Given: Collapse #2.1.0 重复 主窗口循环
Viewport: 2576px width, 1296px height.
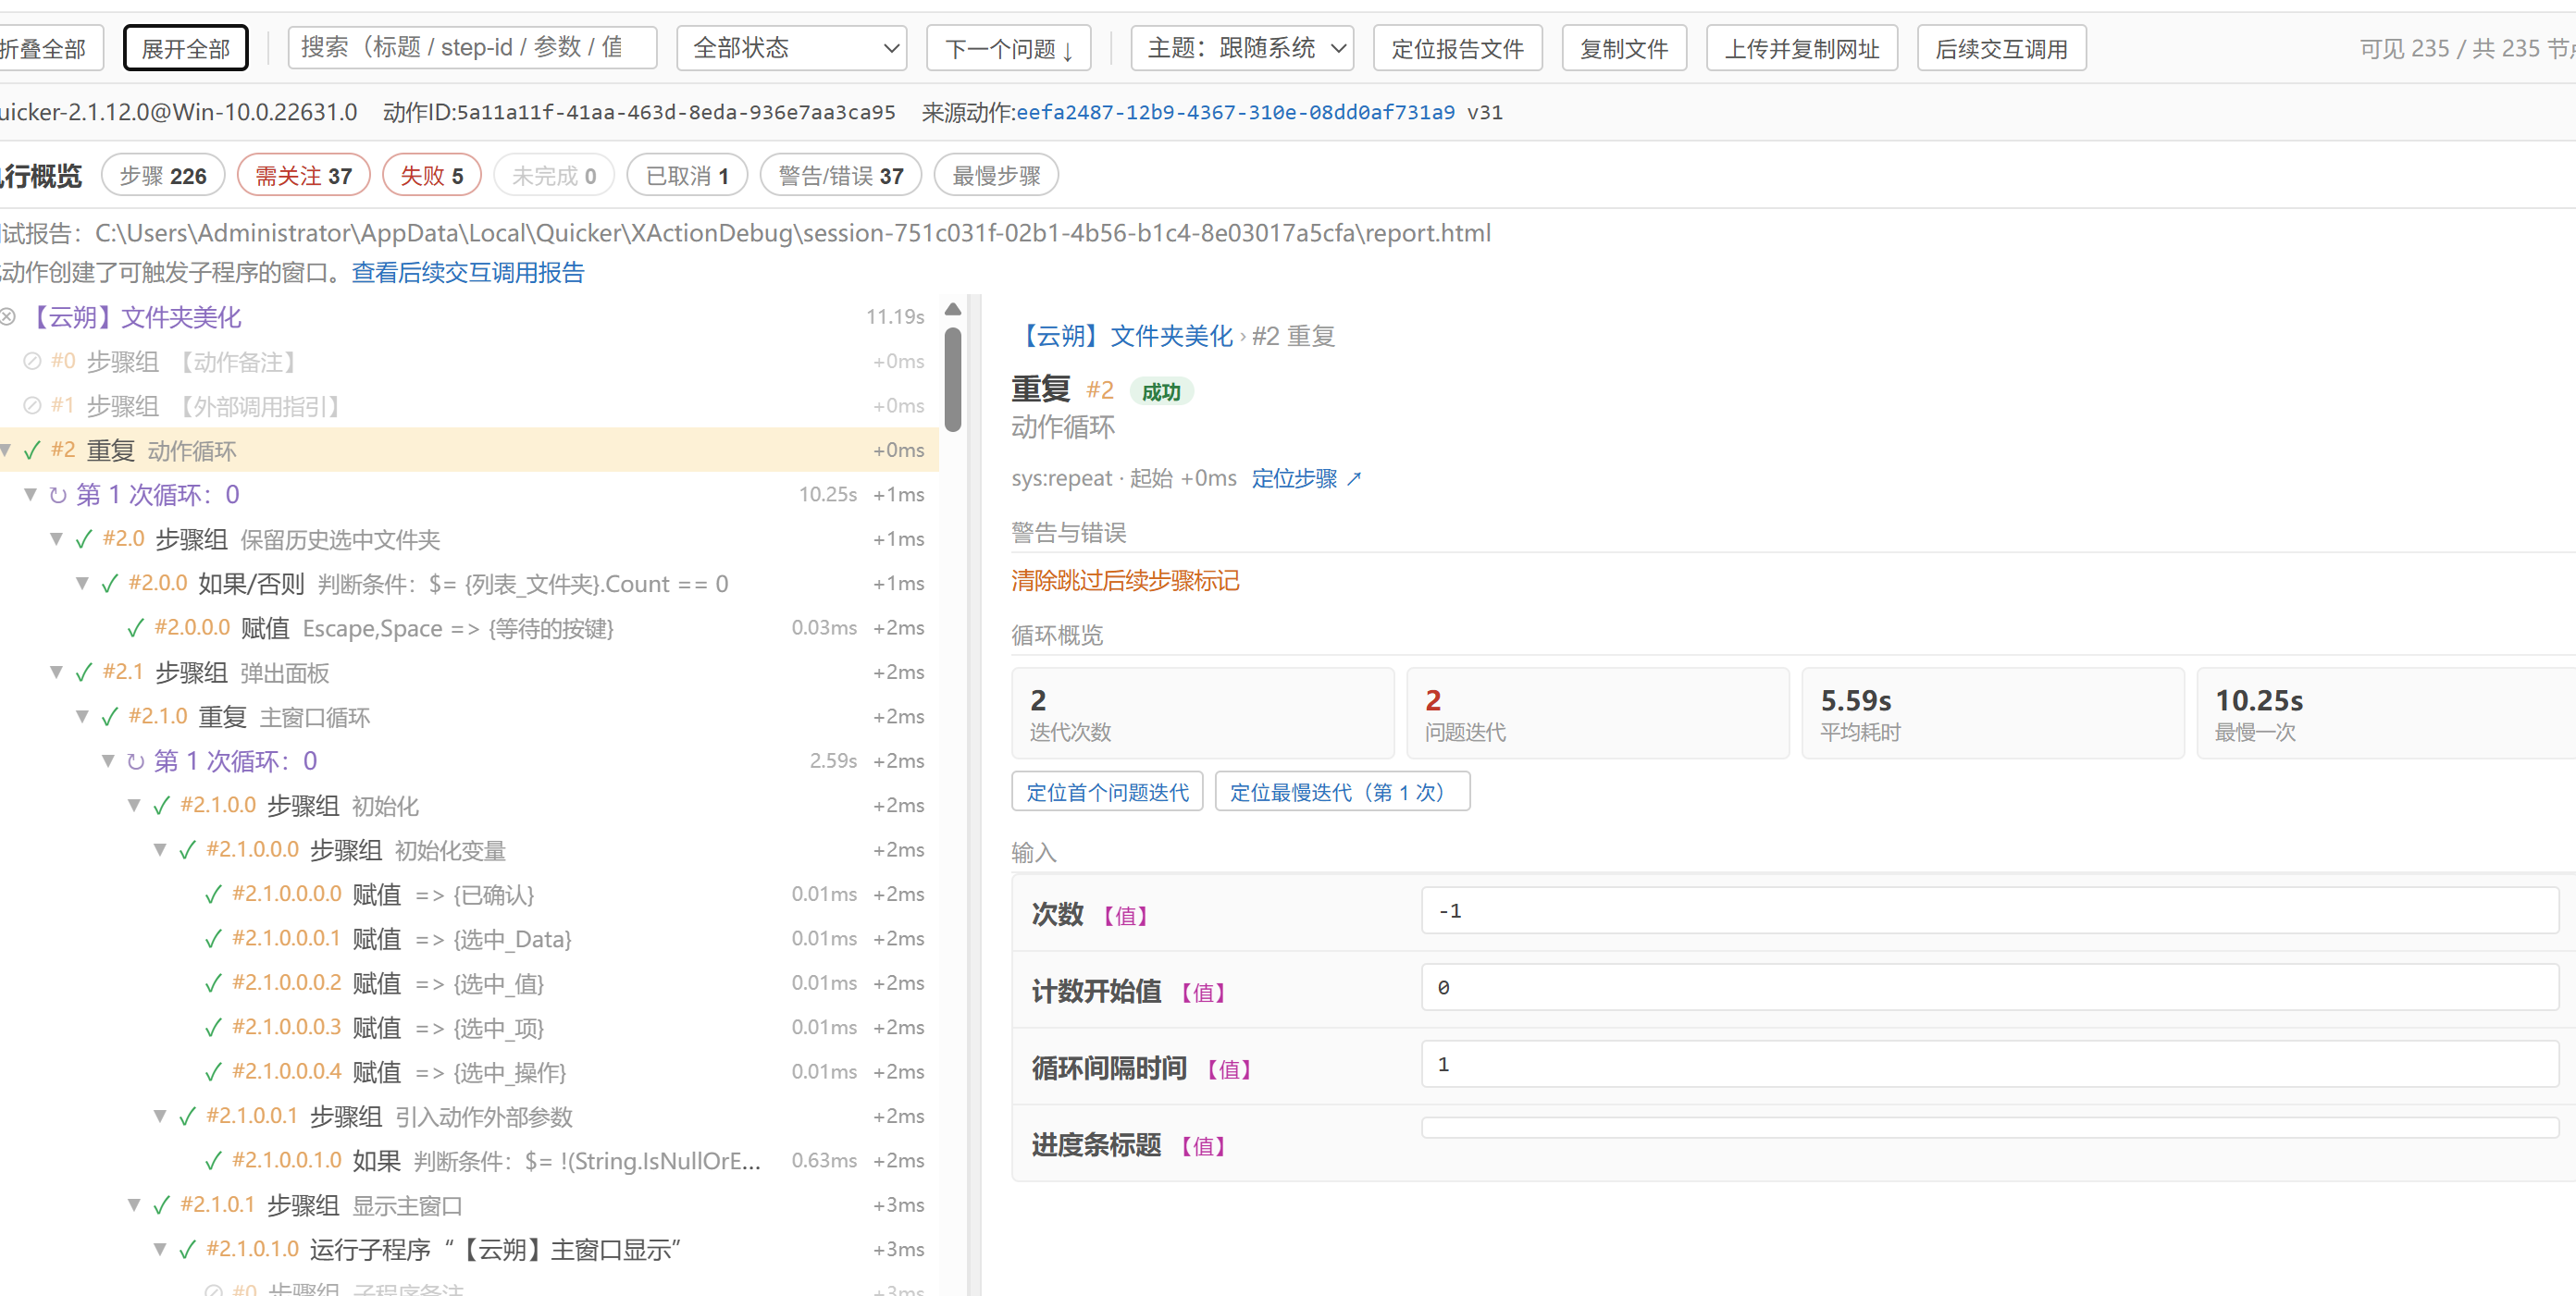Looking at the screenshot, I should [x=83, y=716].
